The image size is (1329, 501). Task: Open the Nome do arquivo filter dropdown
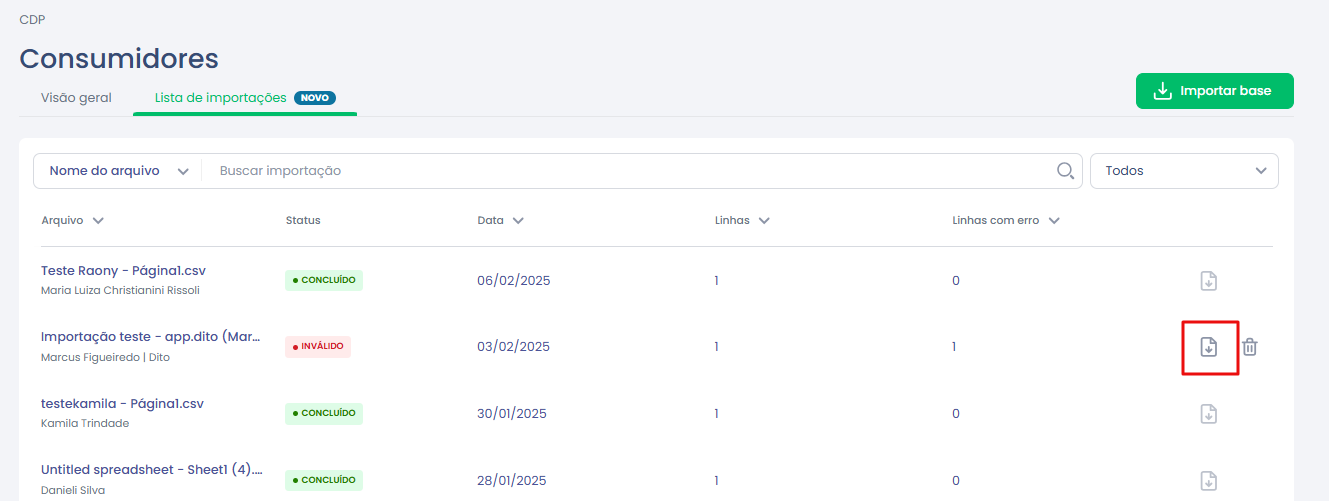118,171
